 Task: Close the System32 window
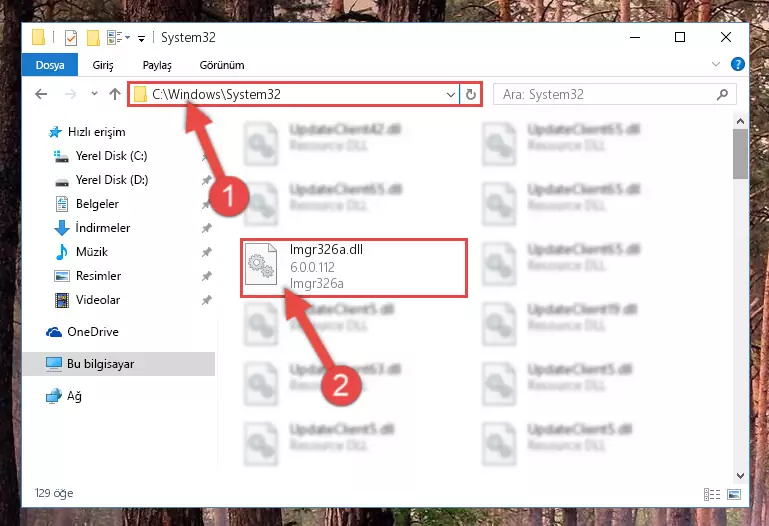click(x=726, y=37)
